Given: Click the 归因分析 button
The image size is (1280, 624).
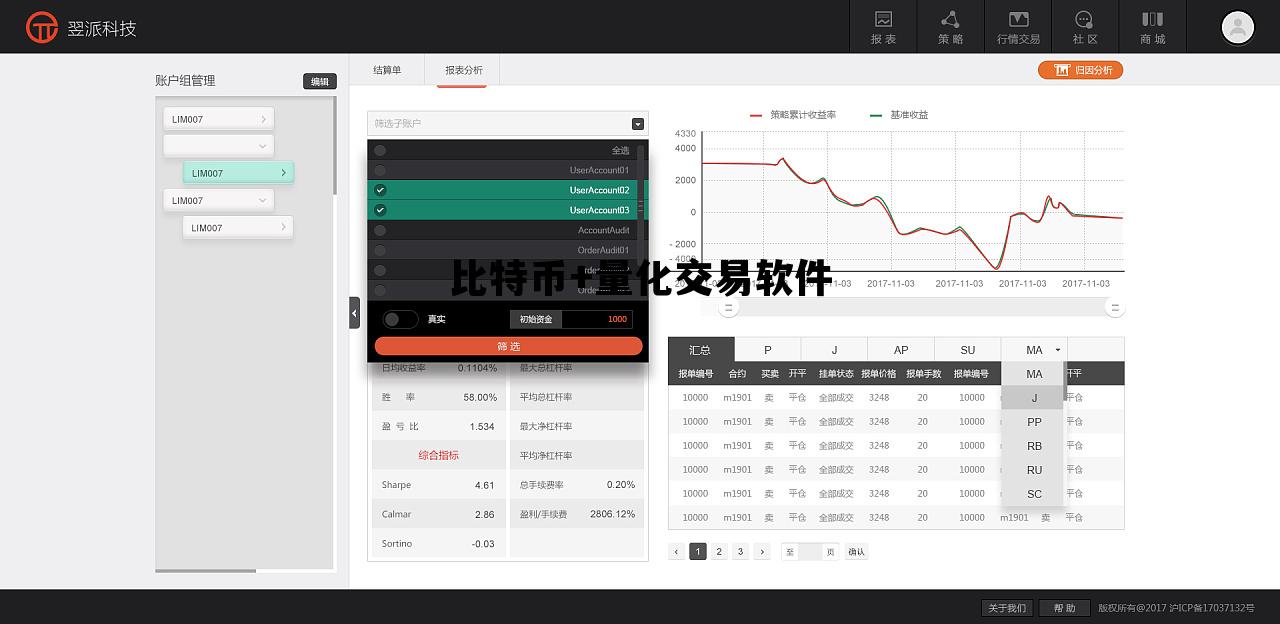Looking at the screenshot, I should [x=1081, y=70].
